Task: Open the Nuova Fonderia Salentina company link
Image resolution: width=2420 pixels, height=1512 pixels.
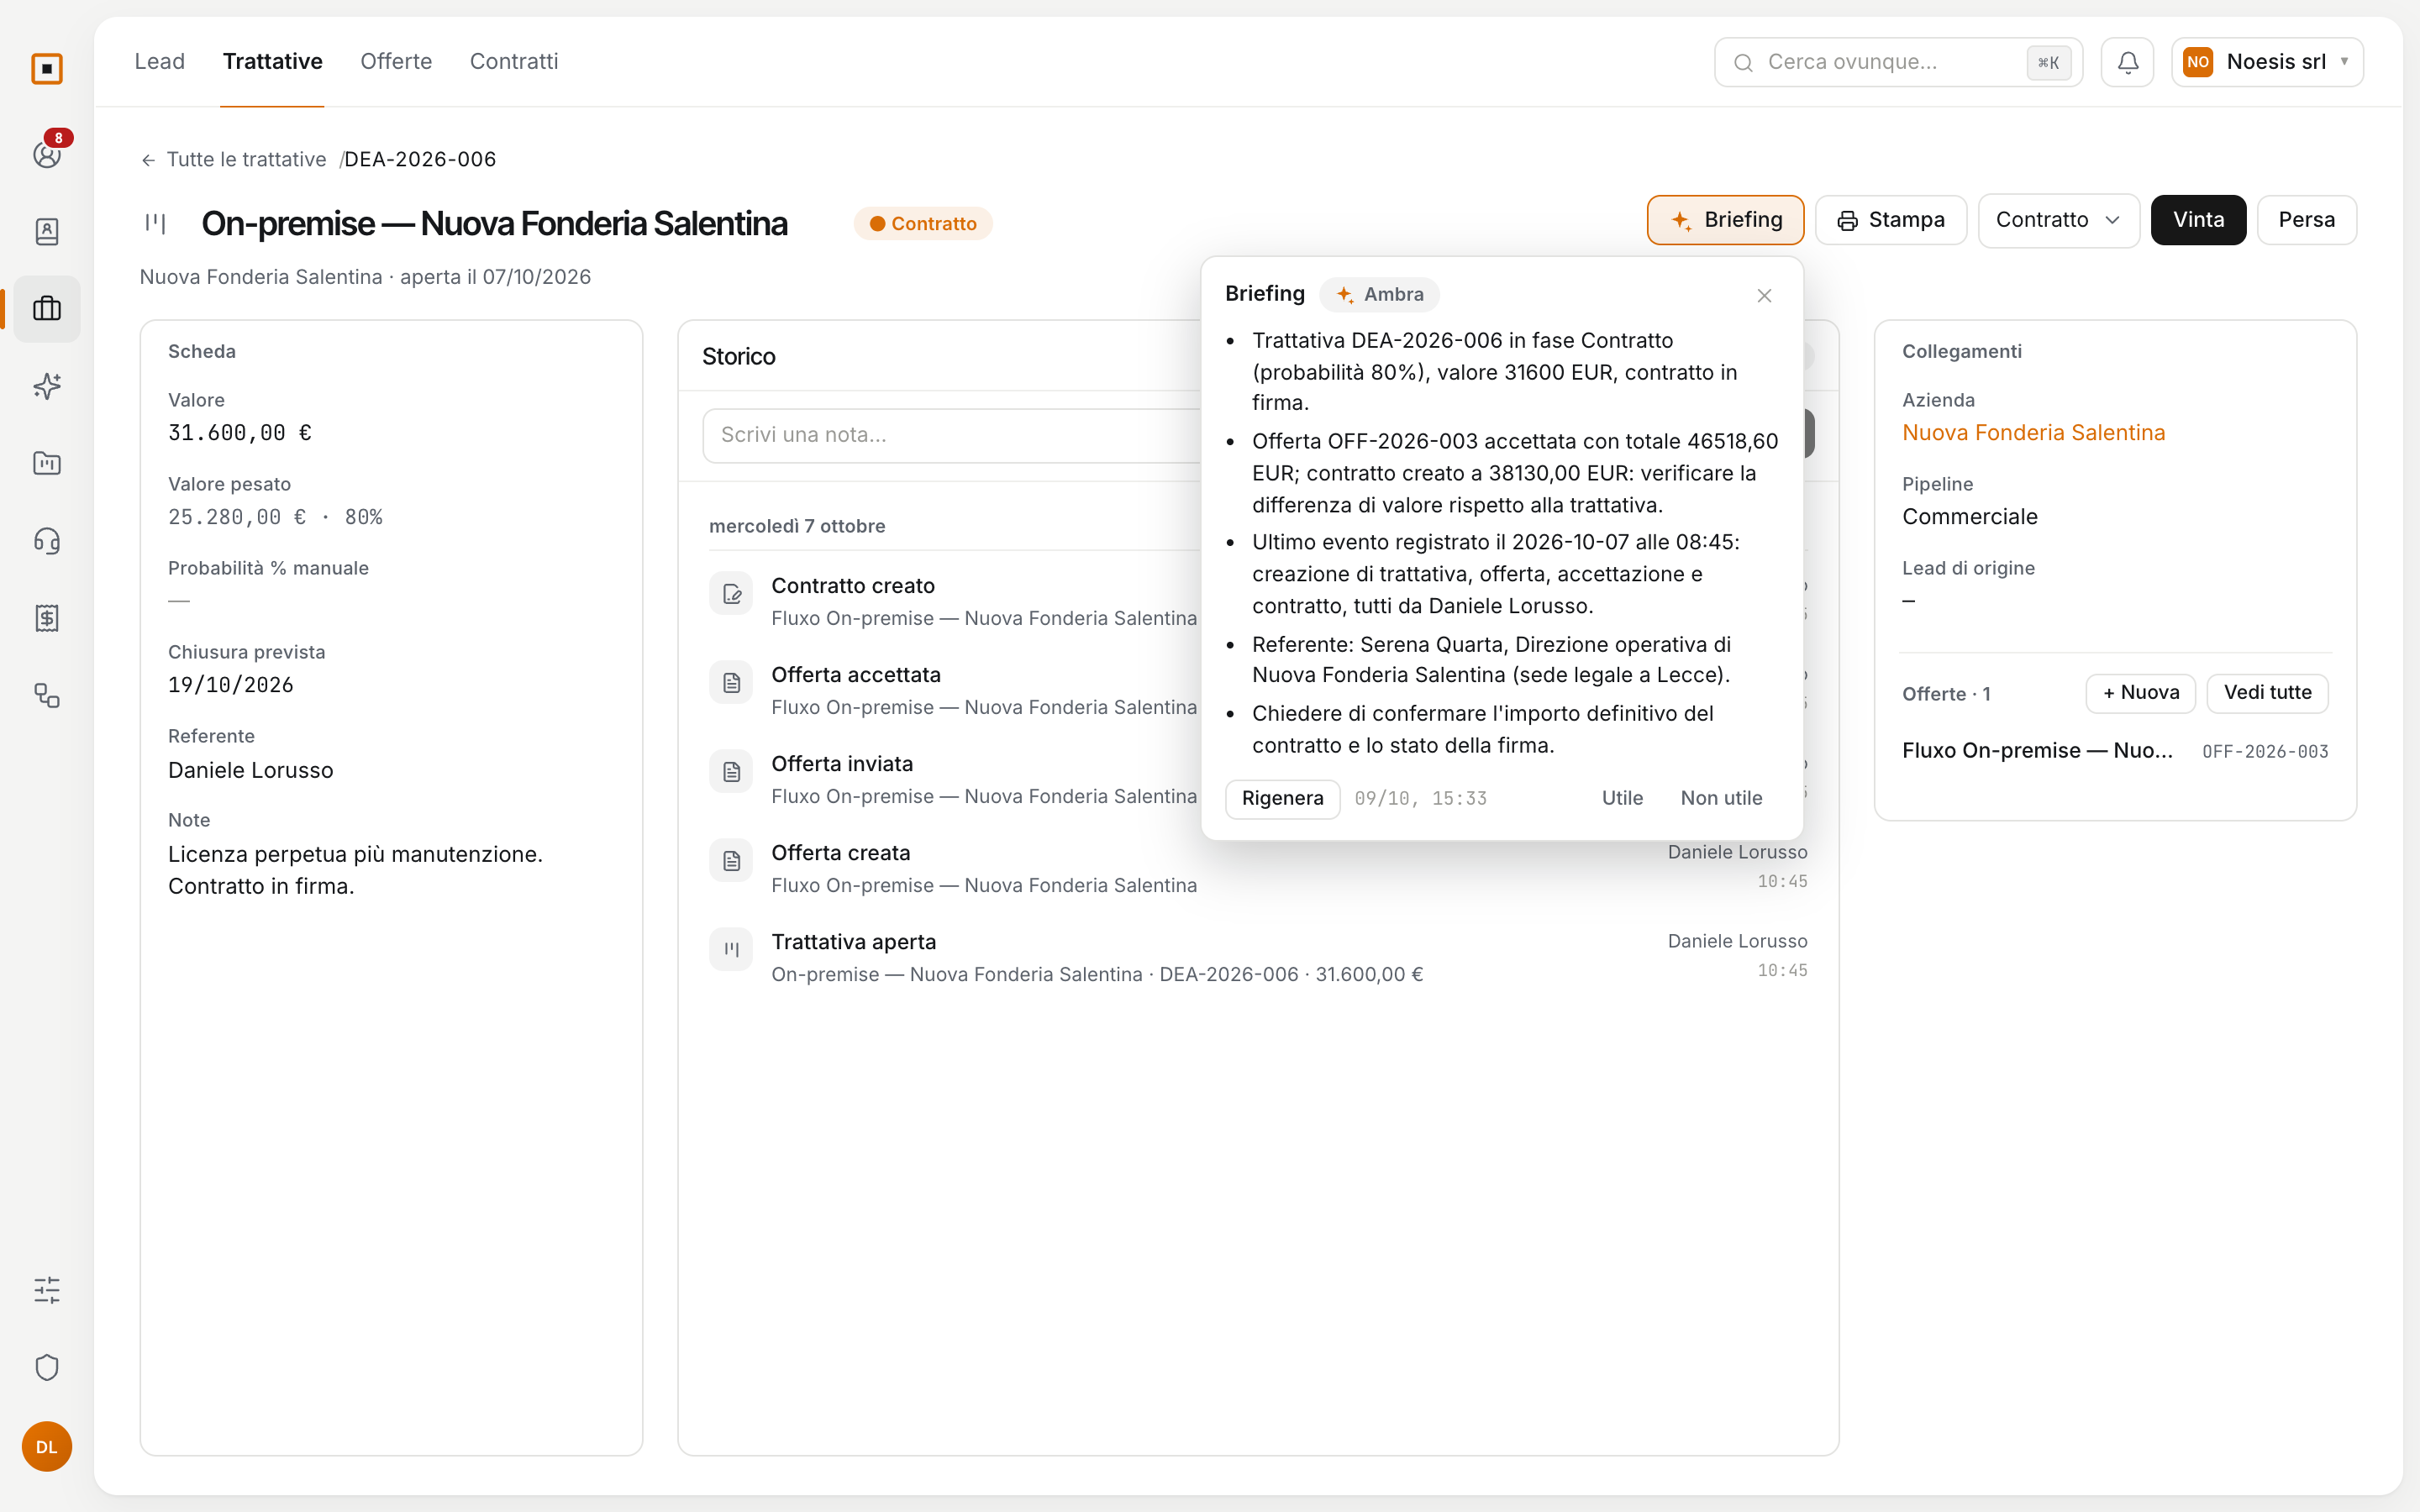Action: click(x=2033, y=433)
